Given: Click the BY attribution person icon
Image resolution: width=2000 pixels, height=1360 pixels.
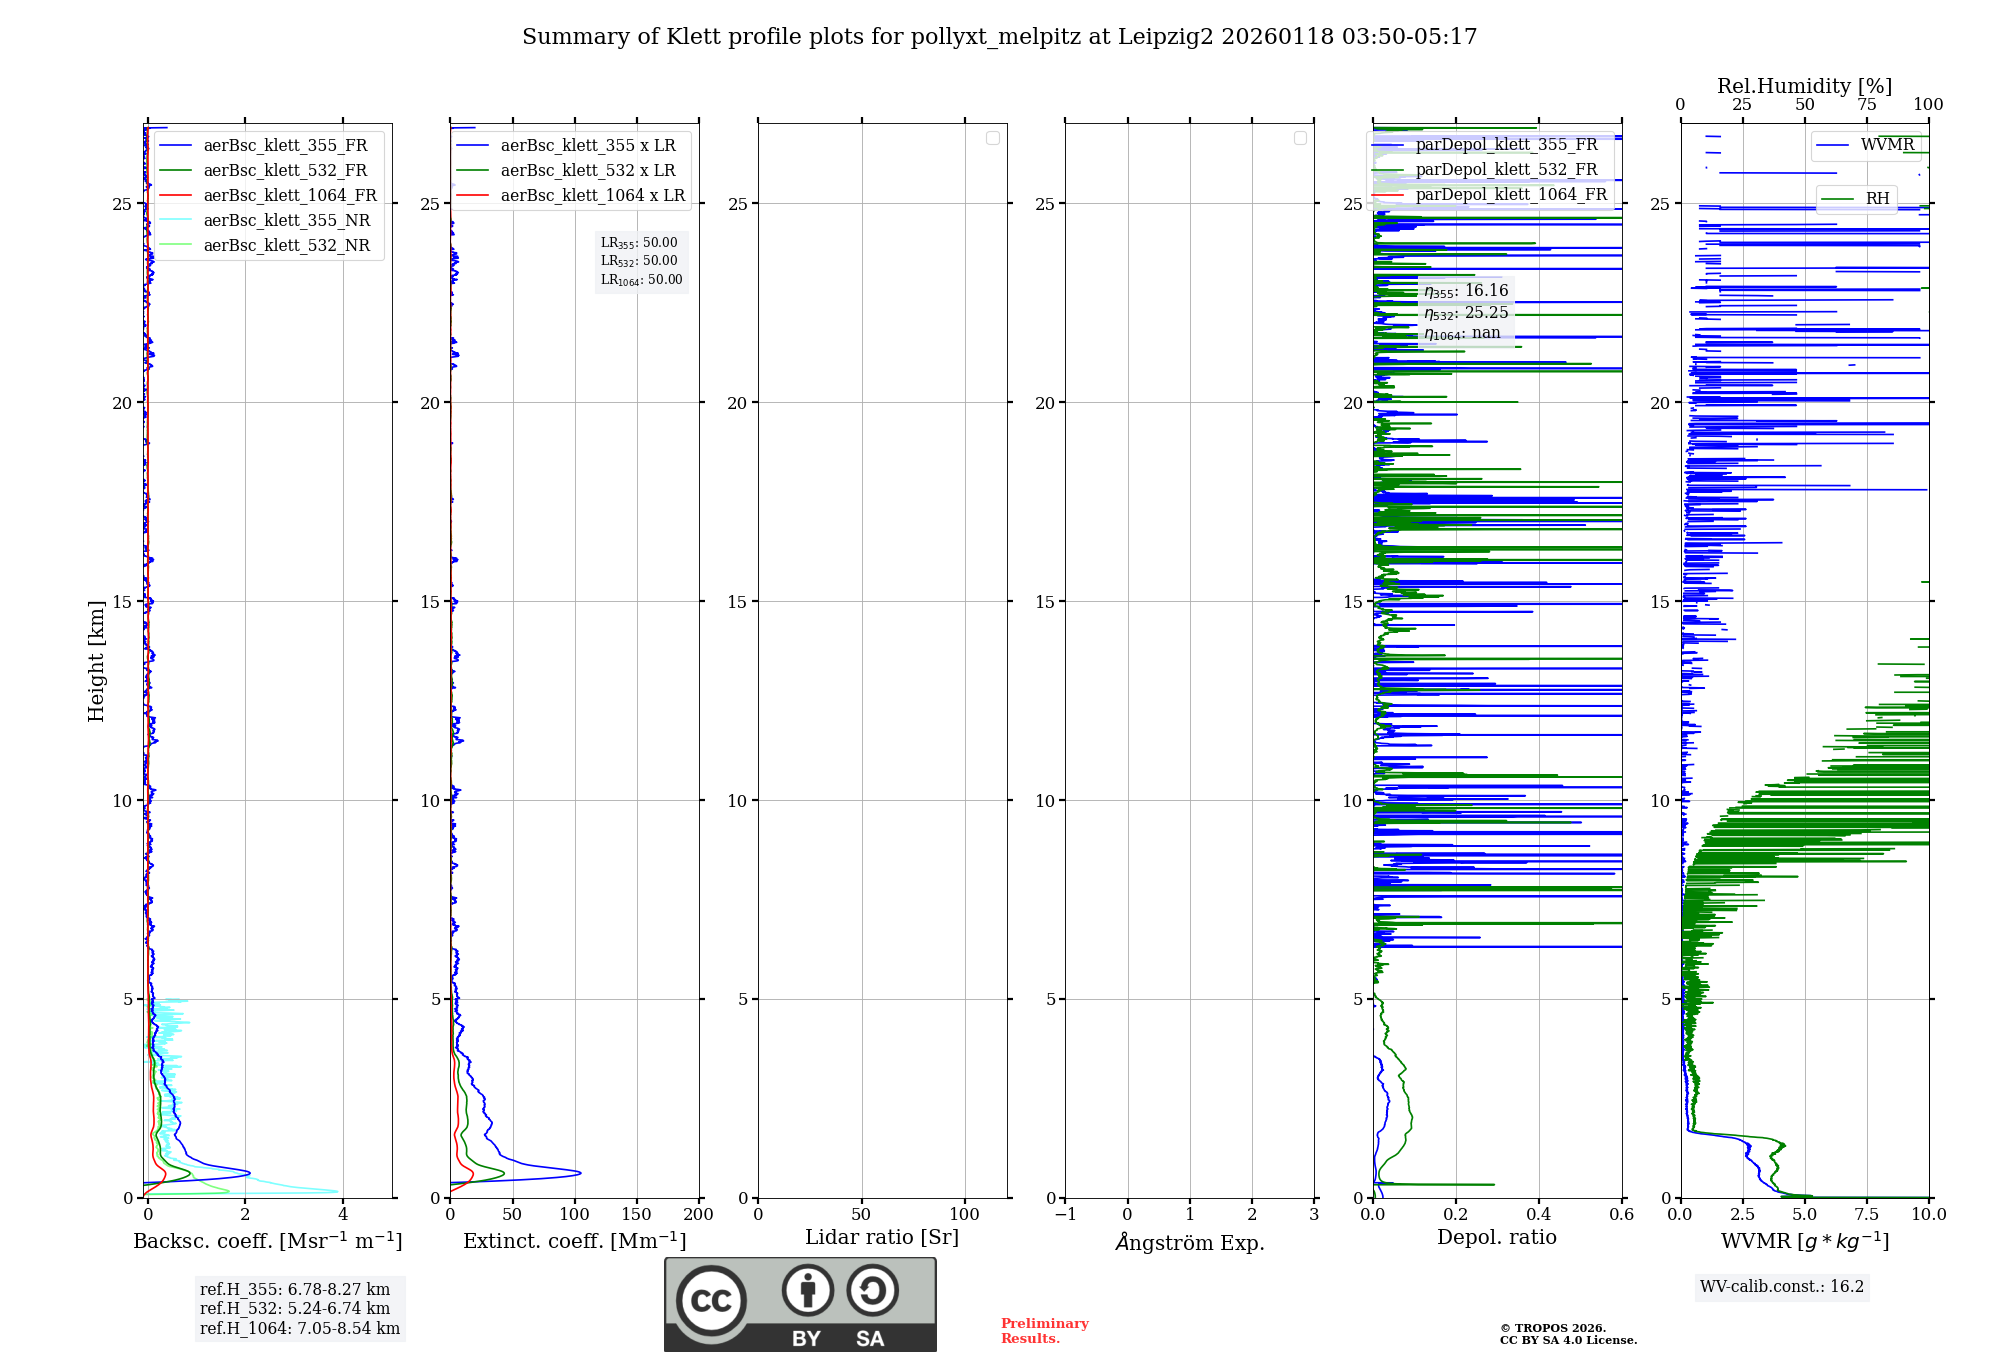Looking at the screenshot, I should point(807,1290).
